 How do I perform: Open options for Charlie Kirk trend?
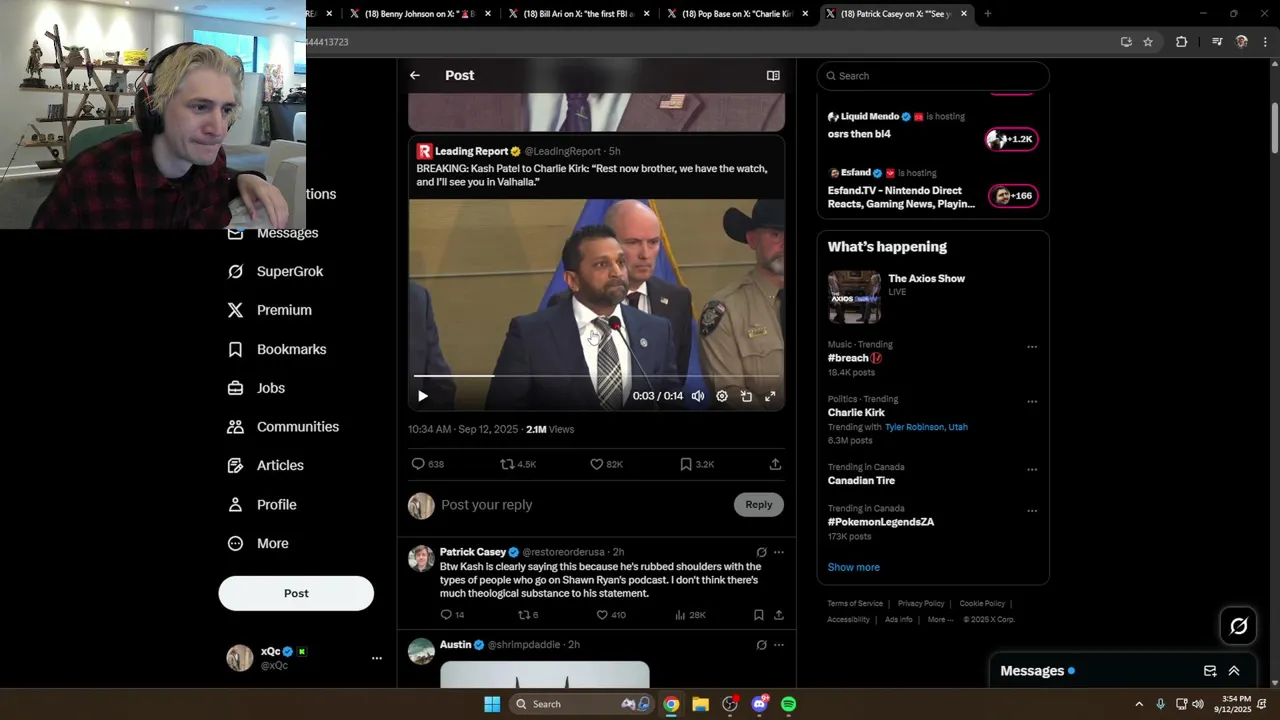pyautogui.click(x=1032, y=402)
